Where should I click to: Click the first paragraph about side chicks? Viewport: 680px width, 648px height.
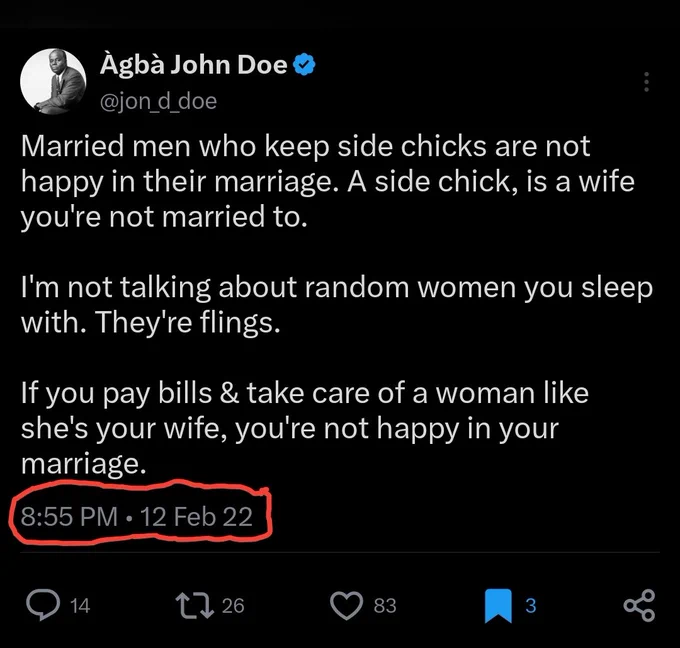coord(328,181)
